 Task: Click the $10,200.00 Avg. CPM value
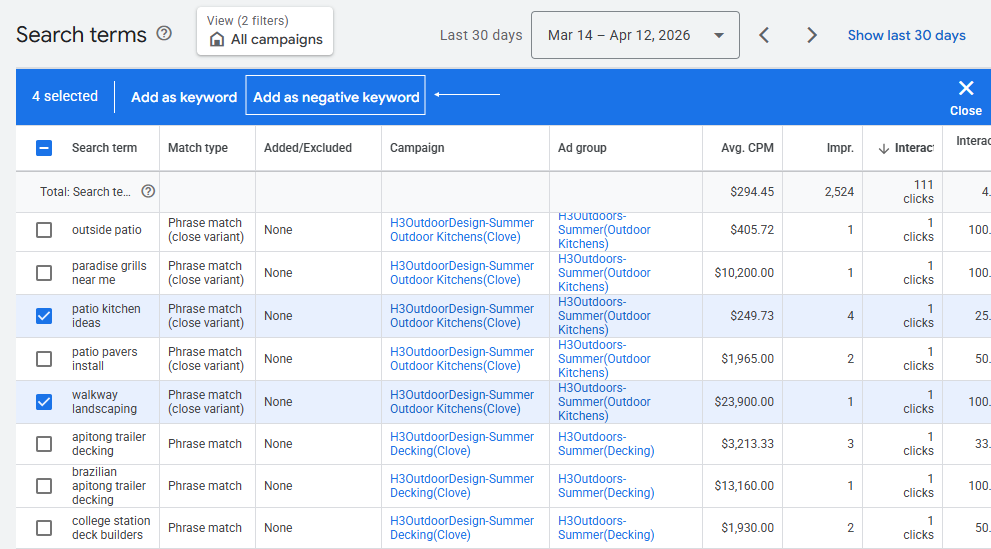(744, 273)
